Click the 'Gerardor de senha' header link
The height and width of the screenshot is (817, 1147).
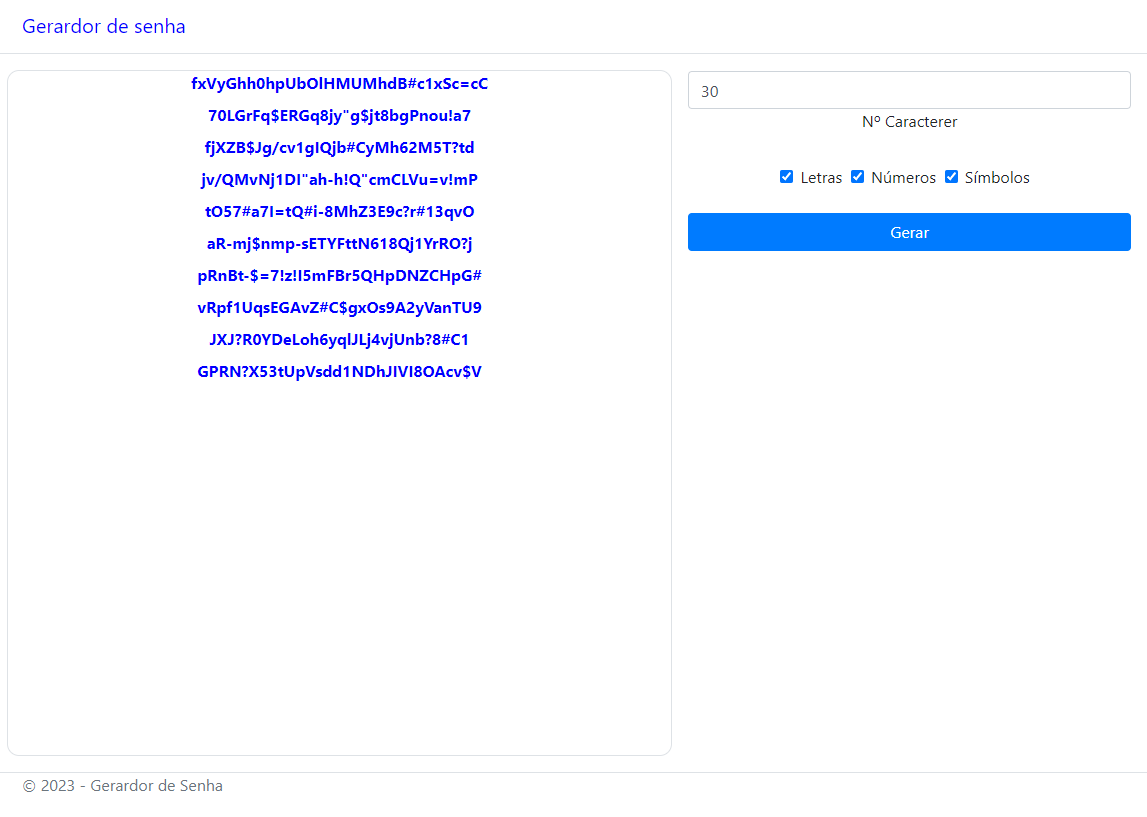[104, 27]
